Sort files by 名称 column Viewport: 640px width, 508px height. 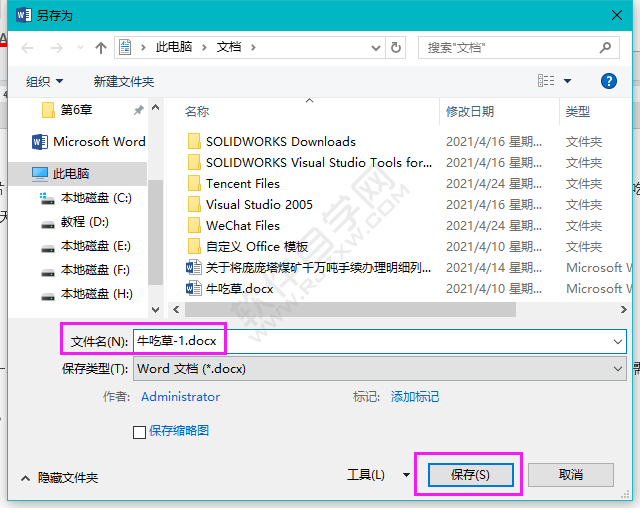[x=197, y=111]
